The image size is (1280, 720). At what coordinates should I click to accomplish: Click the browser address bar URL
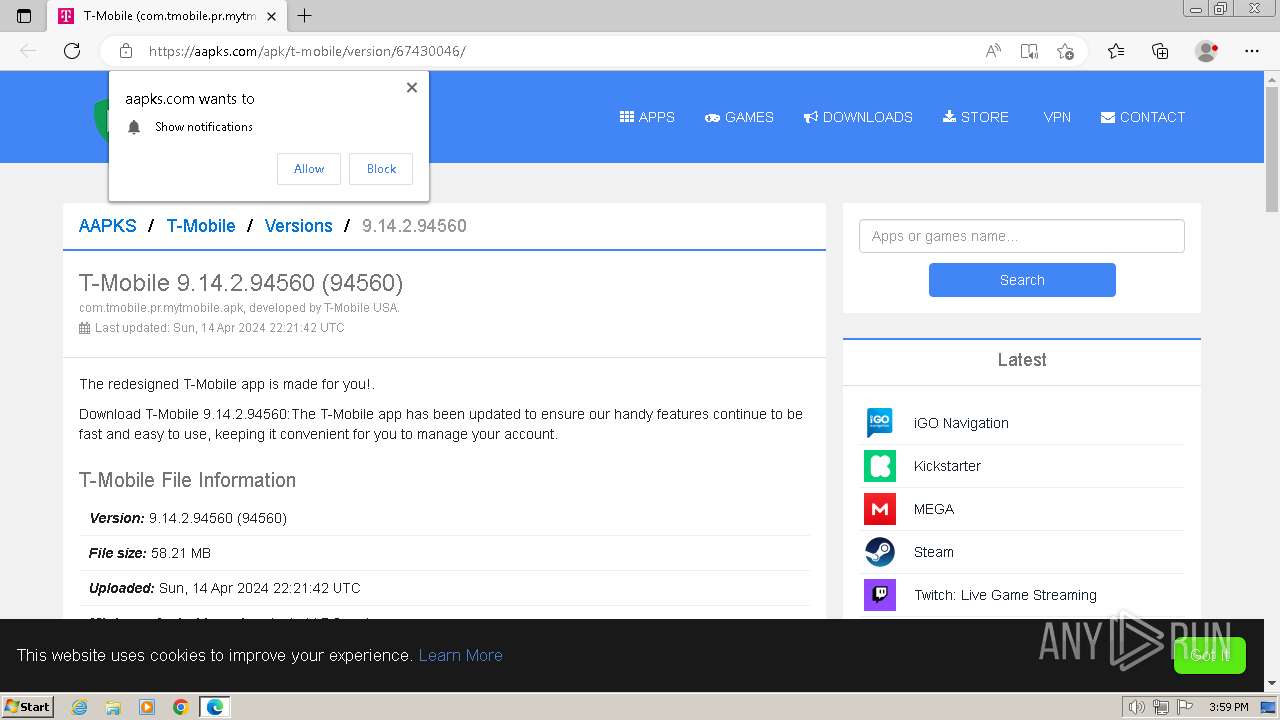(x=307, y=51)
